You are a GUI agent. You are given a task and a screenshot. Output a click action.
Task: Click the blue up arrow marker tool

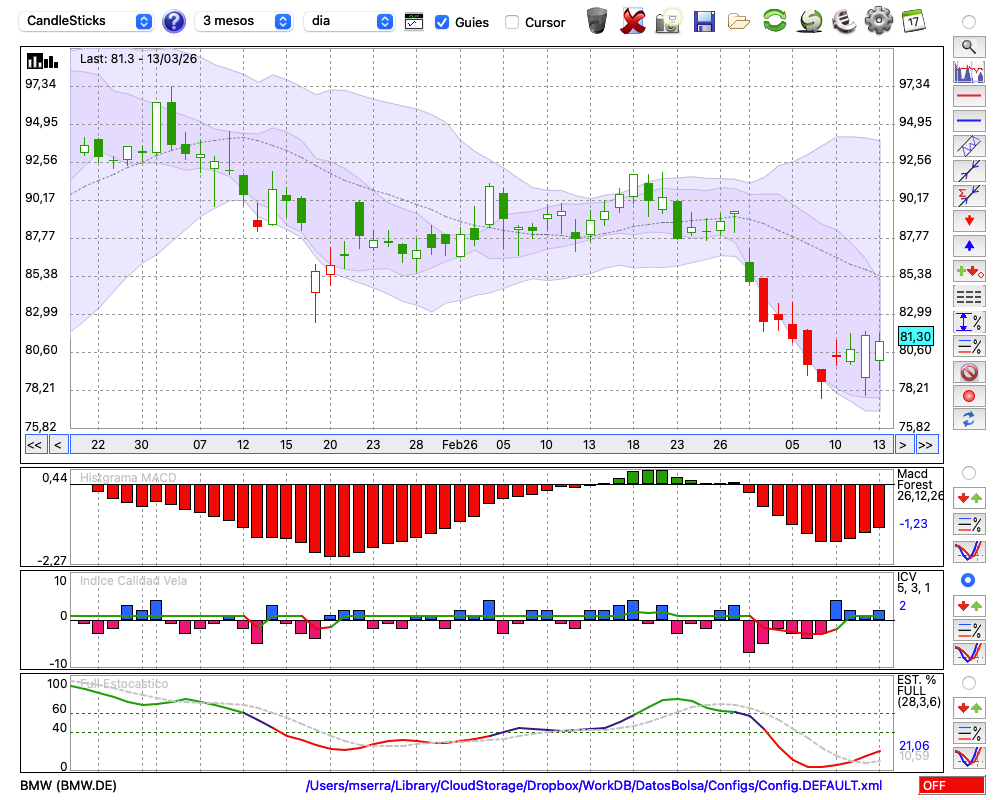(x=969, y=246)
